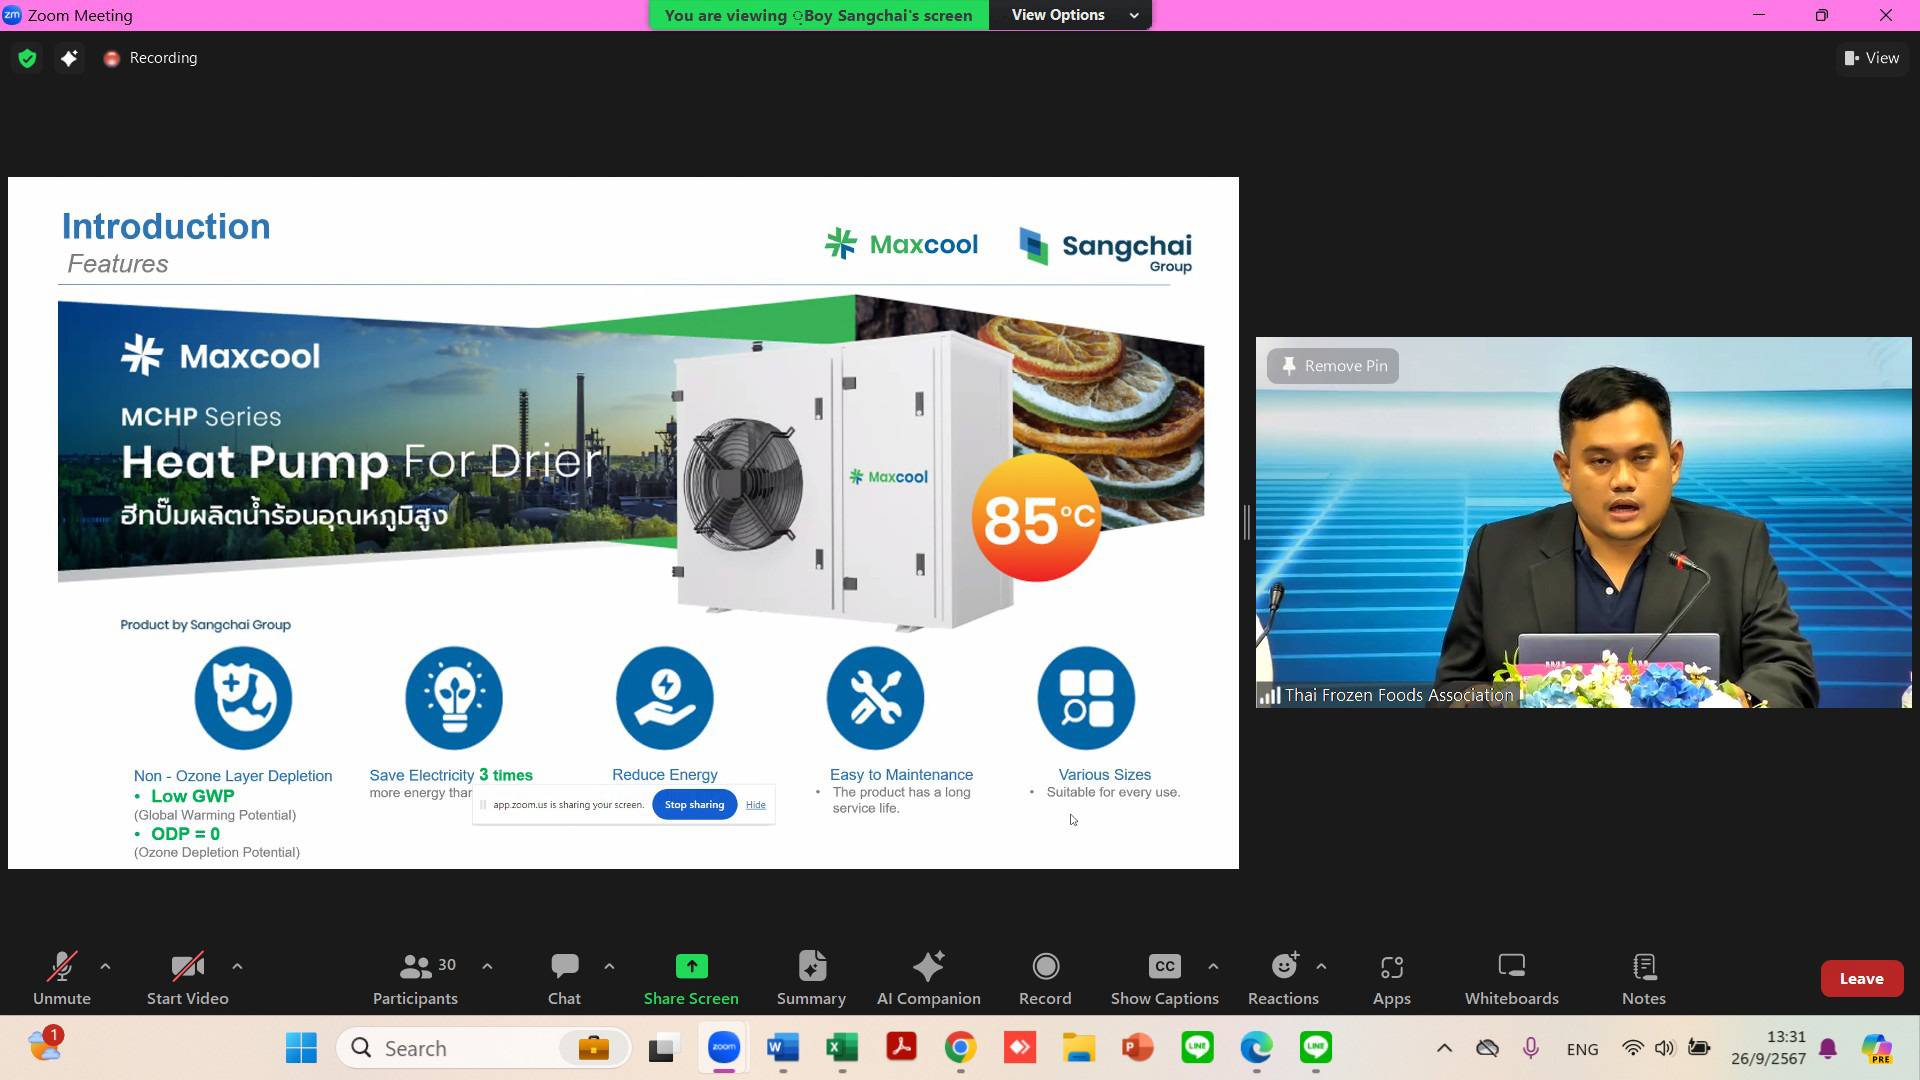Expand the arrow next to Participants
Screen dimensions: 1920x1080
coord(487,966)
